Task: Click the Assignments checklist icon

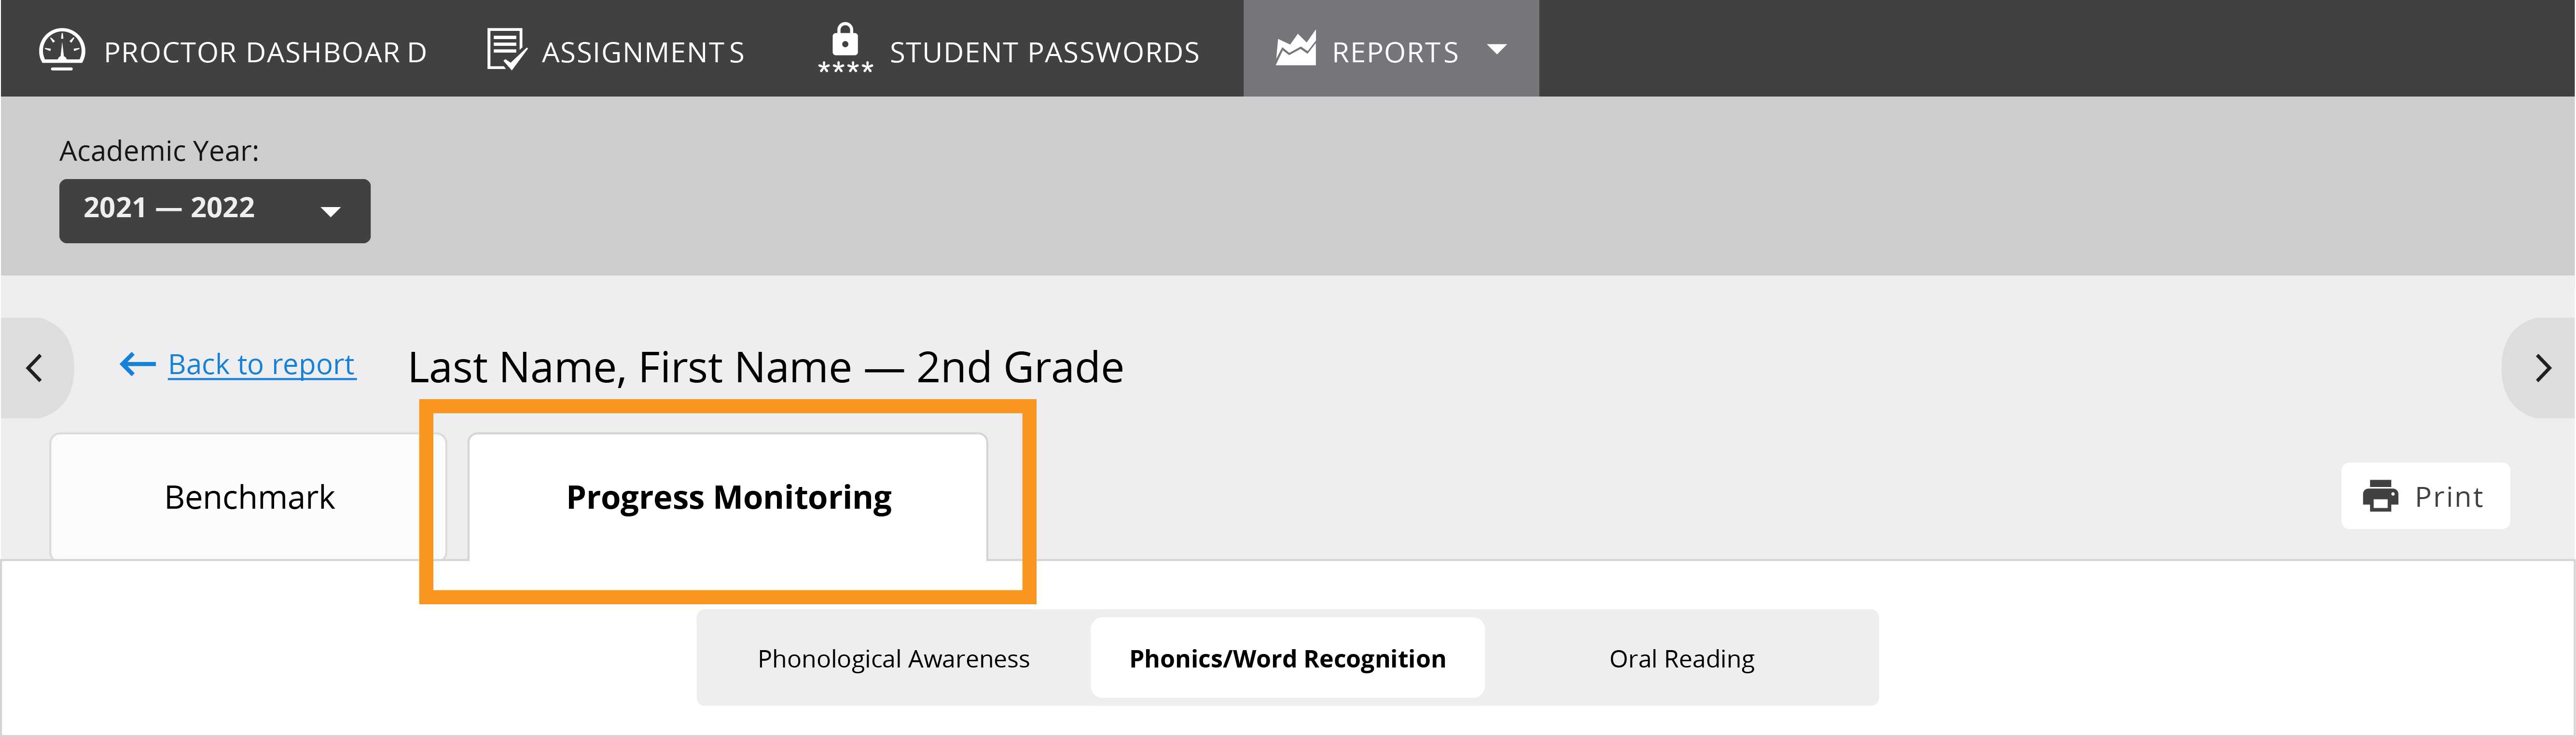Action: (506, 49)
